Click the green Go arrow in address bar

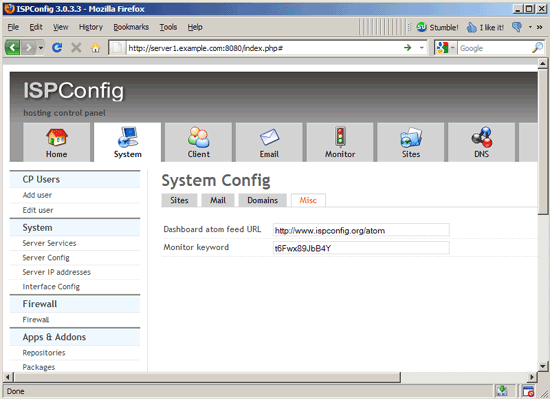(x=408, y=48)
